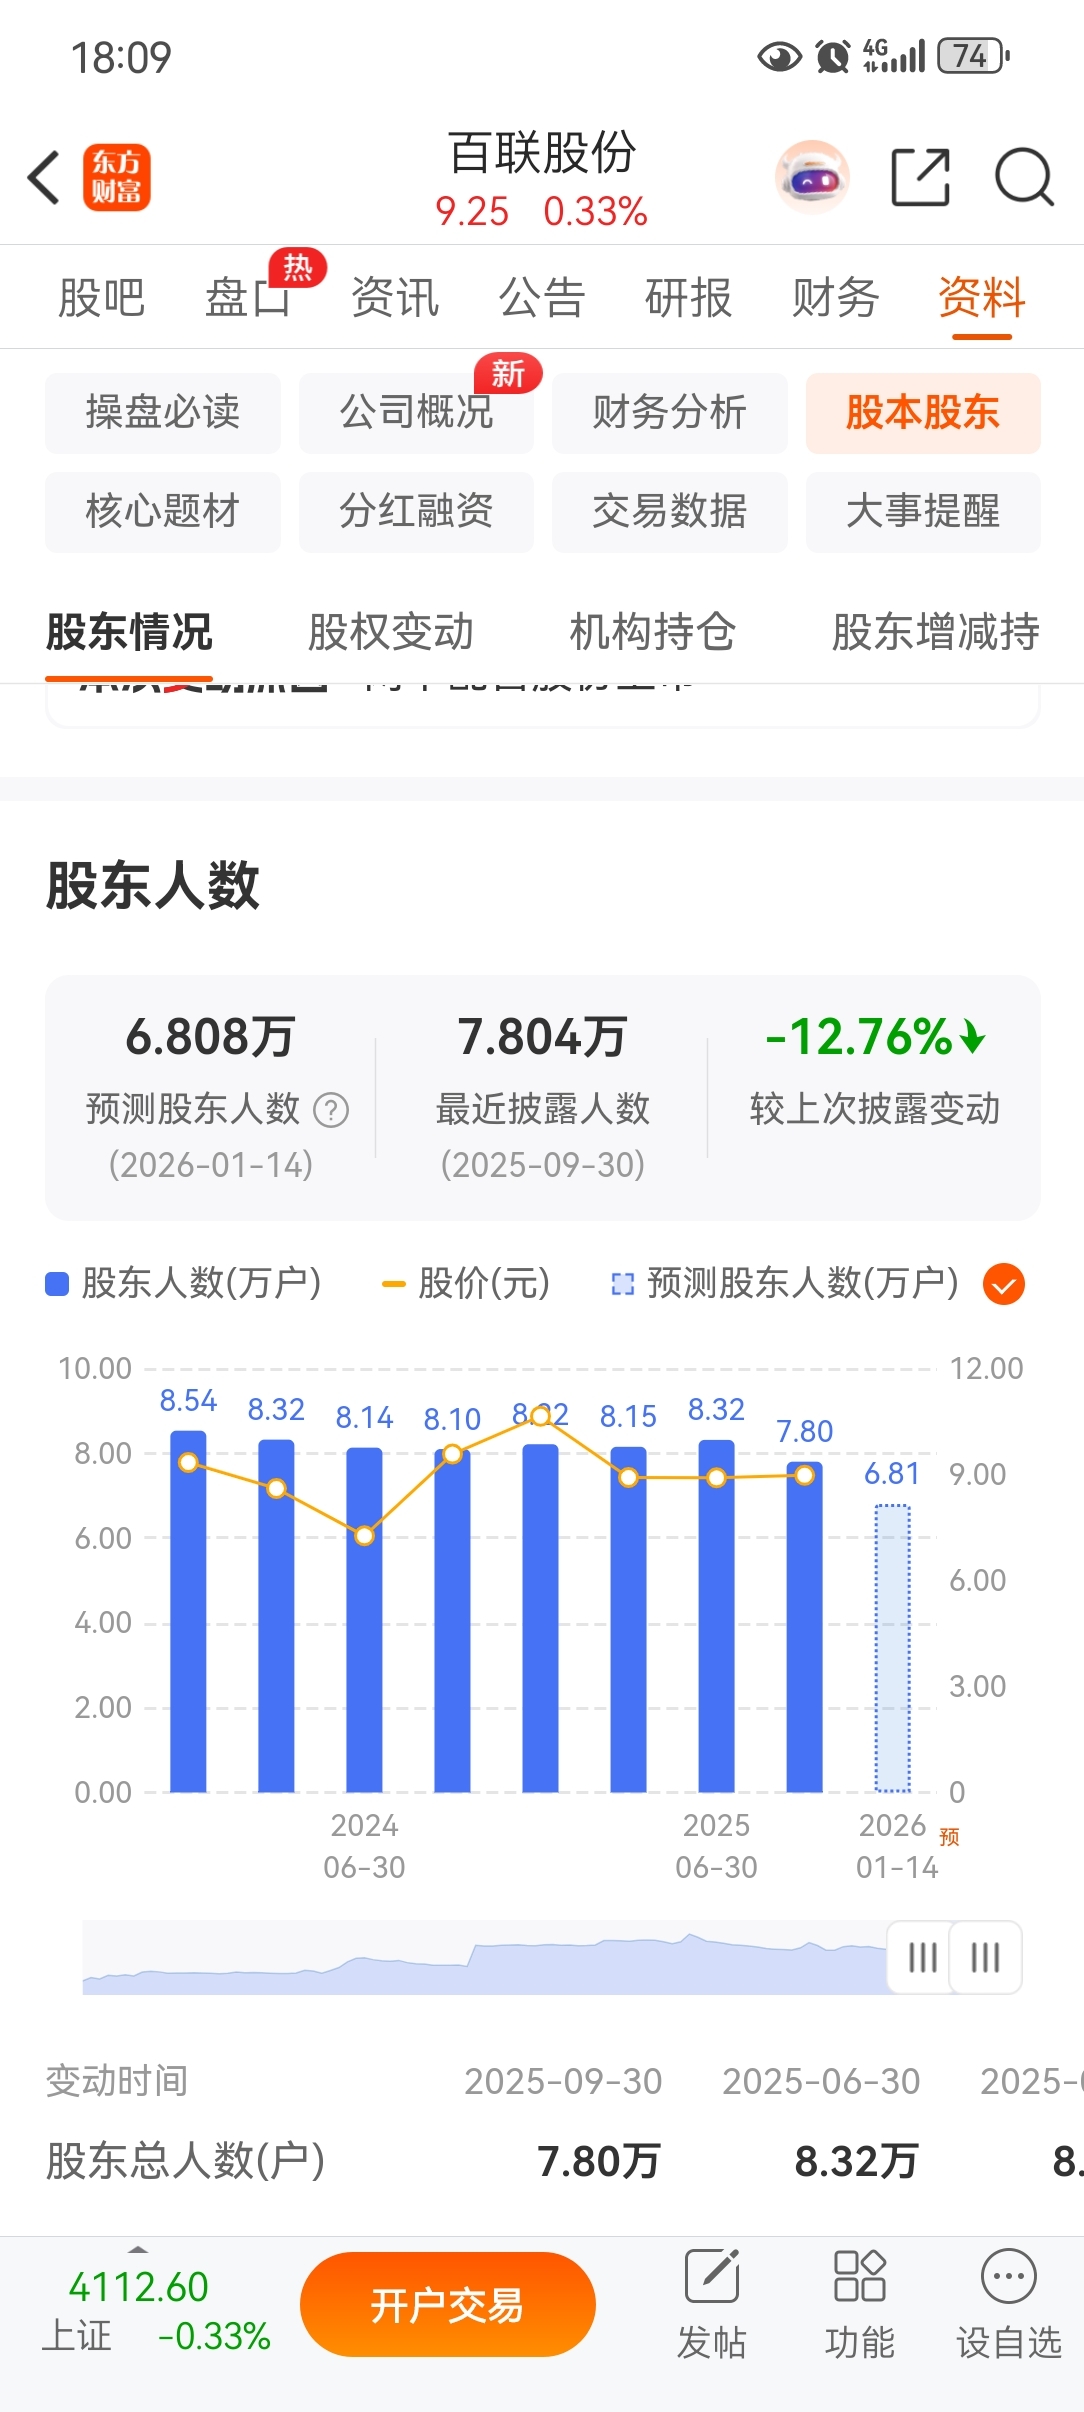Image resolution: width=1084 pixels, height=2412 pixels.
Task: Tap the eye icon in status bar
Action: (780, 57)
